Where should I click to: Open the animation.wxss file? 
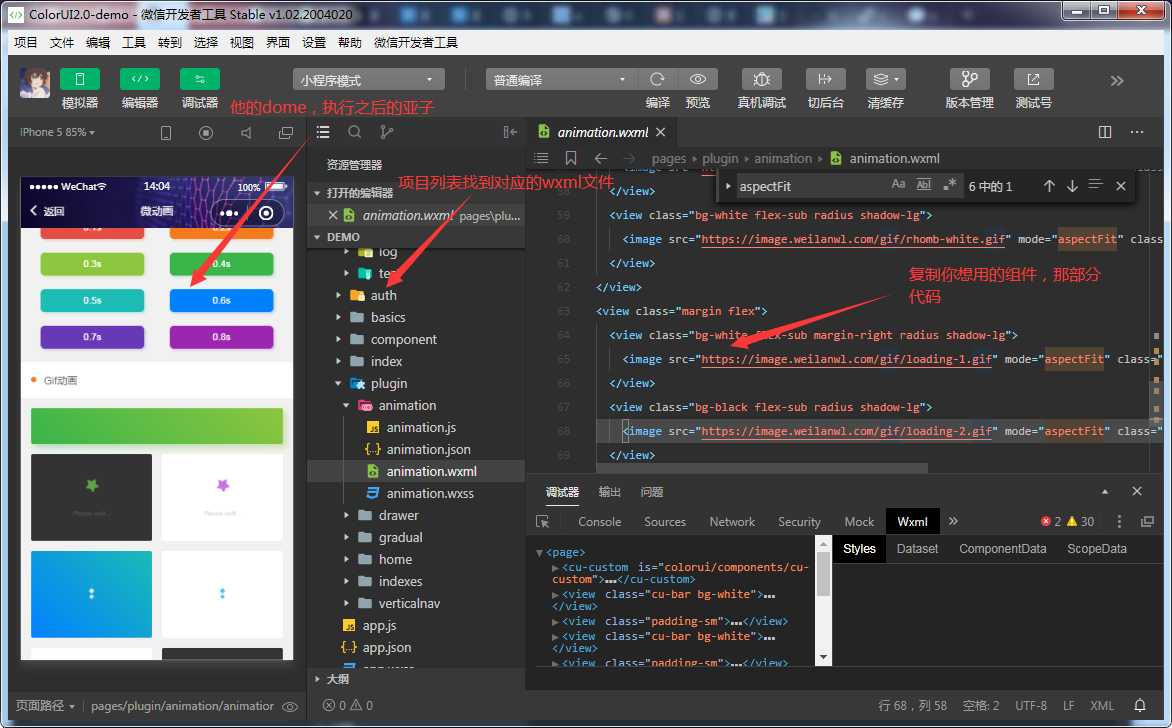(x=430, y=493)
